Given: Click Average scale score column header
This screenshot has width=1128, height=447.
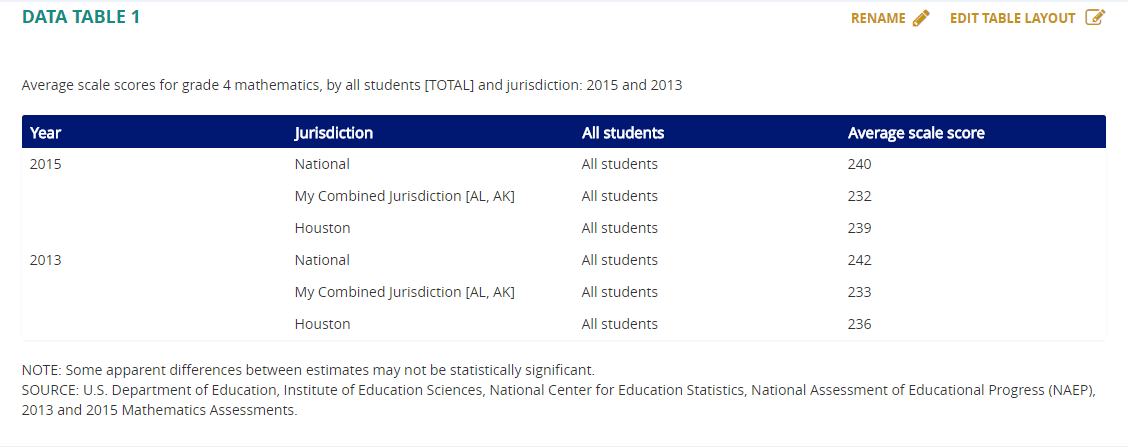Looking at the screenshot, I should [916, 133].
